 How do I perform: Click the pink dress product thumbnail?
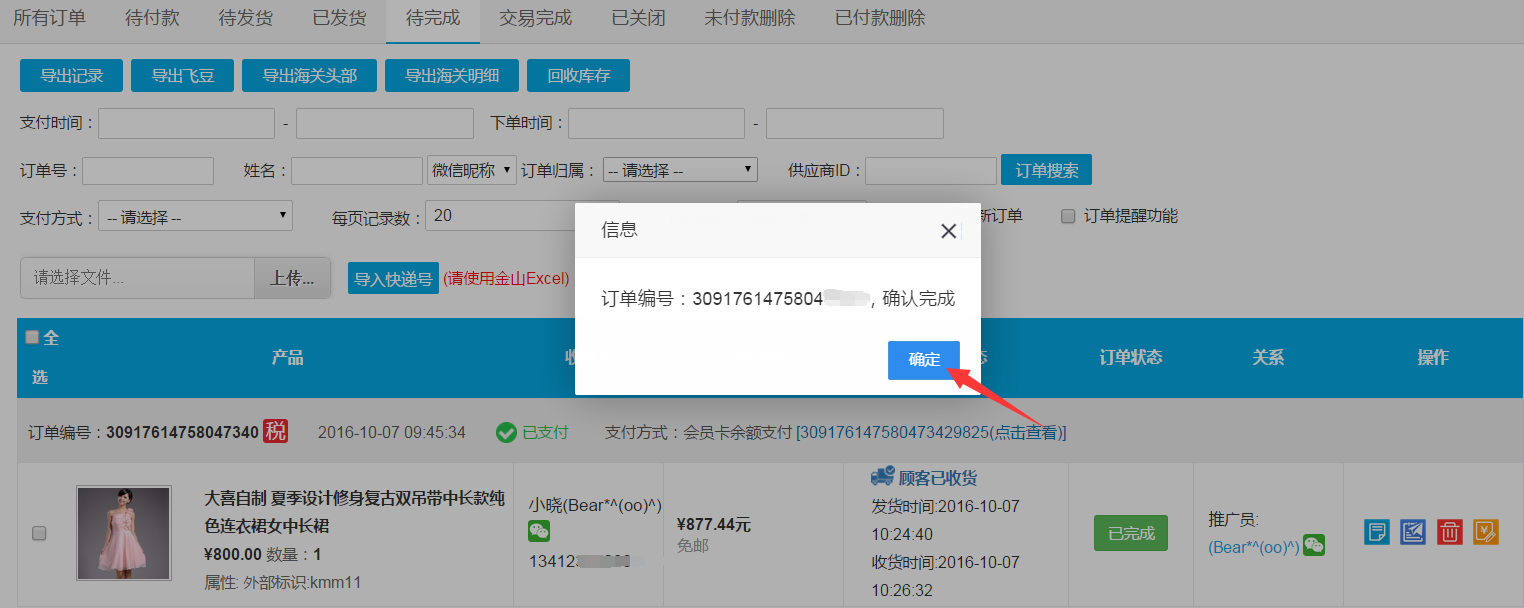point(124,533)
